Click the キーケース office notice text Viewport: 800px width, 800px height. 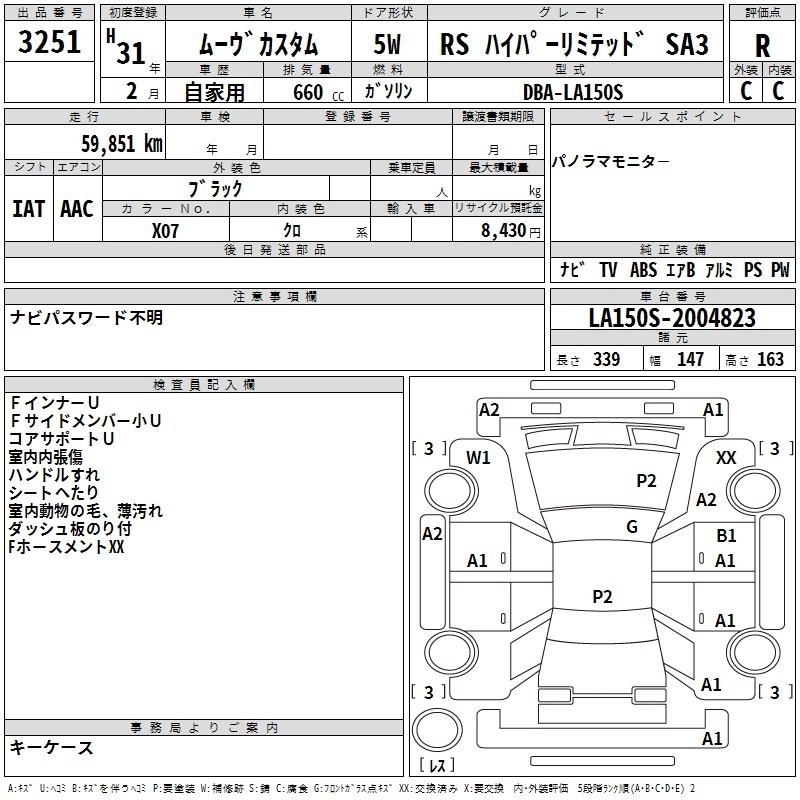point(51,747)
